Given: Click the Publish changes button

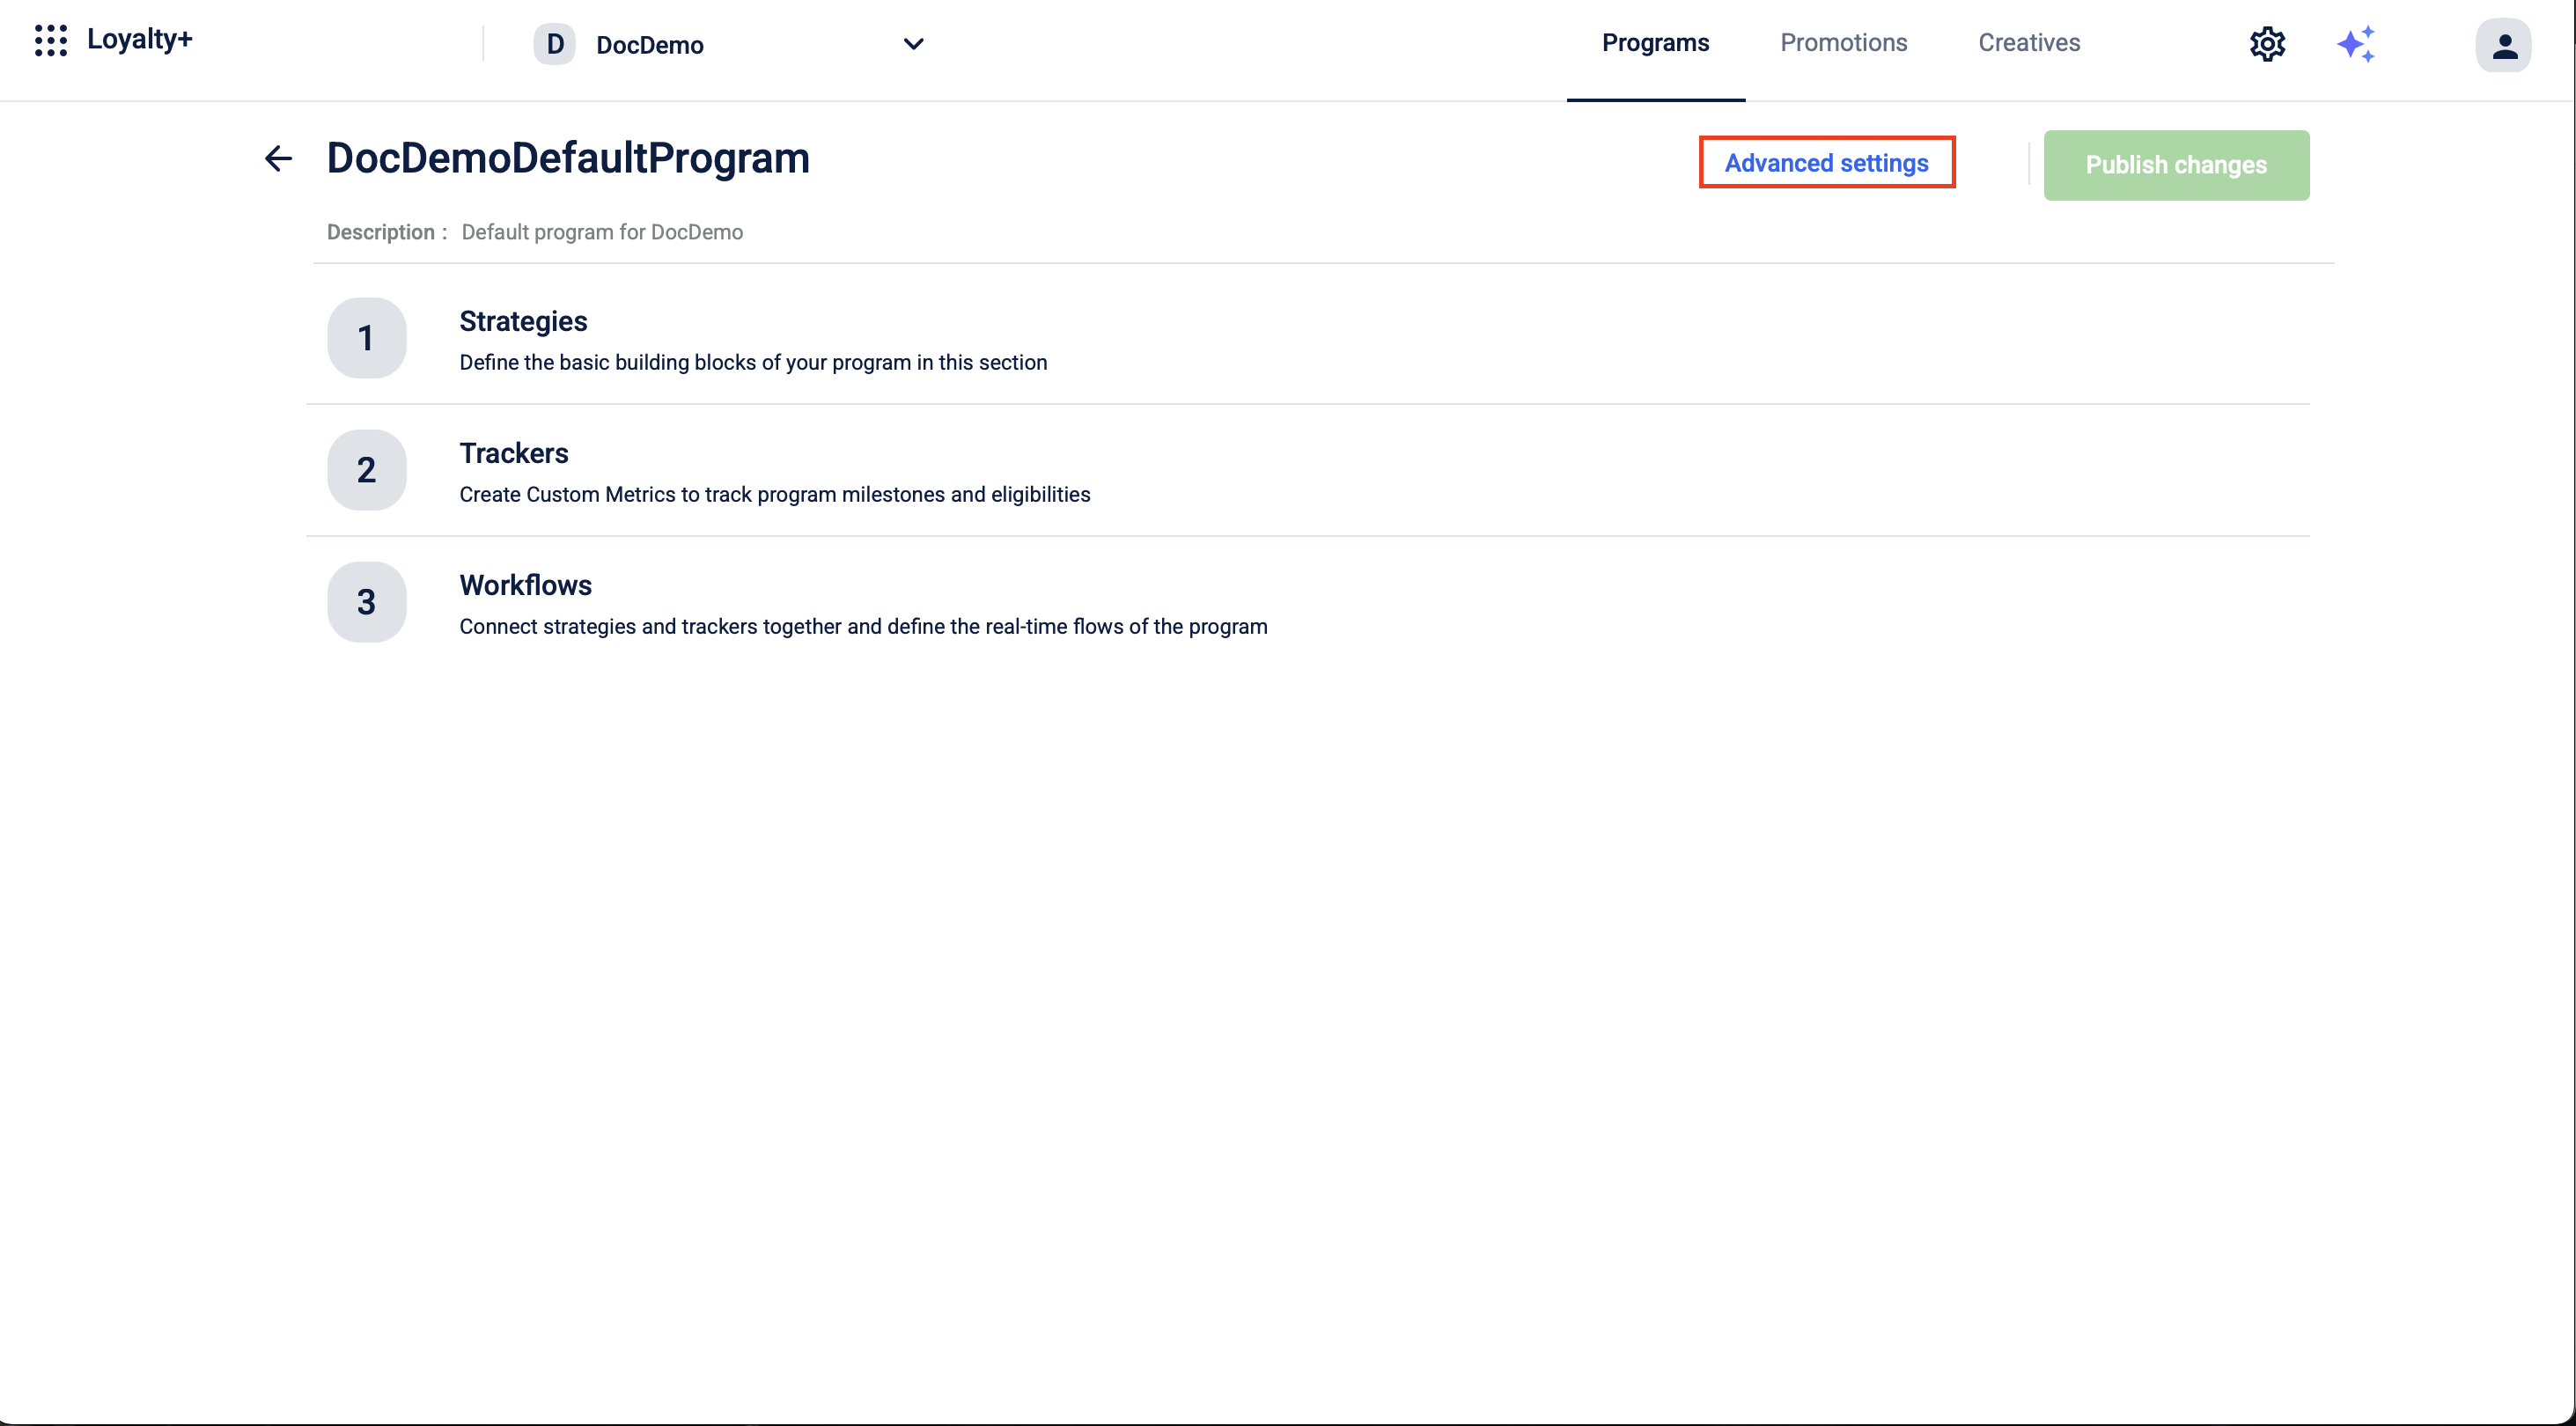Looking at the screenshot, I should coord(2176,165).
